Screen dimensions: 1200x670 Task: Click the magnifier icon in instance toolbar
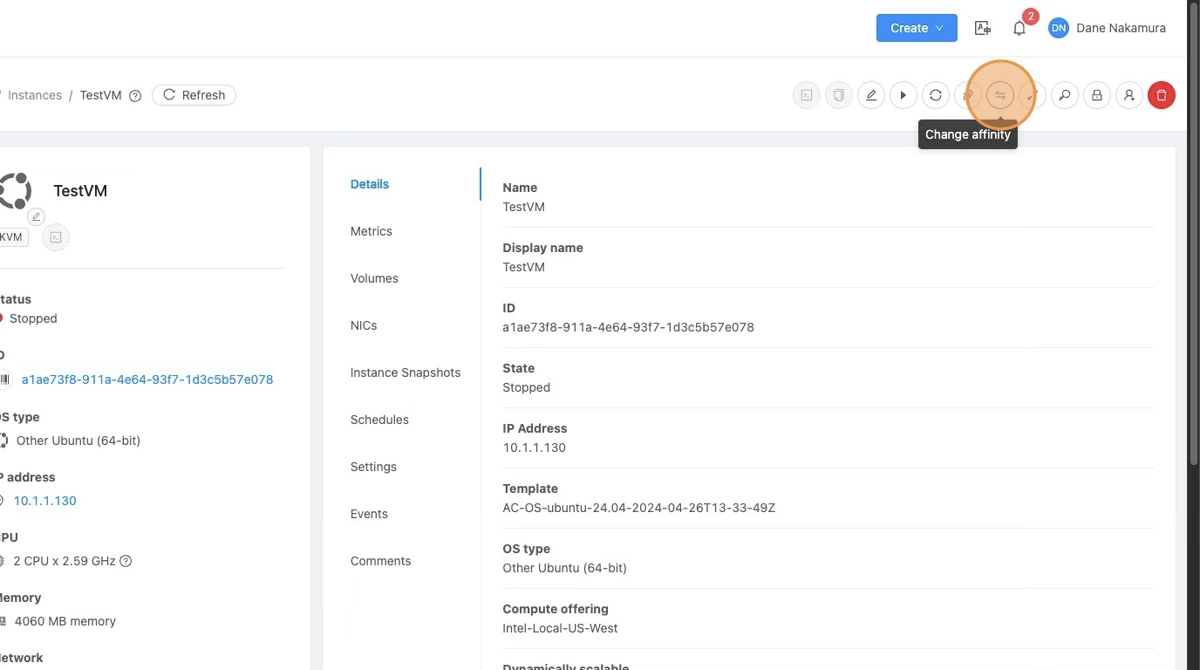(1065, 95)
